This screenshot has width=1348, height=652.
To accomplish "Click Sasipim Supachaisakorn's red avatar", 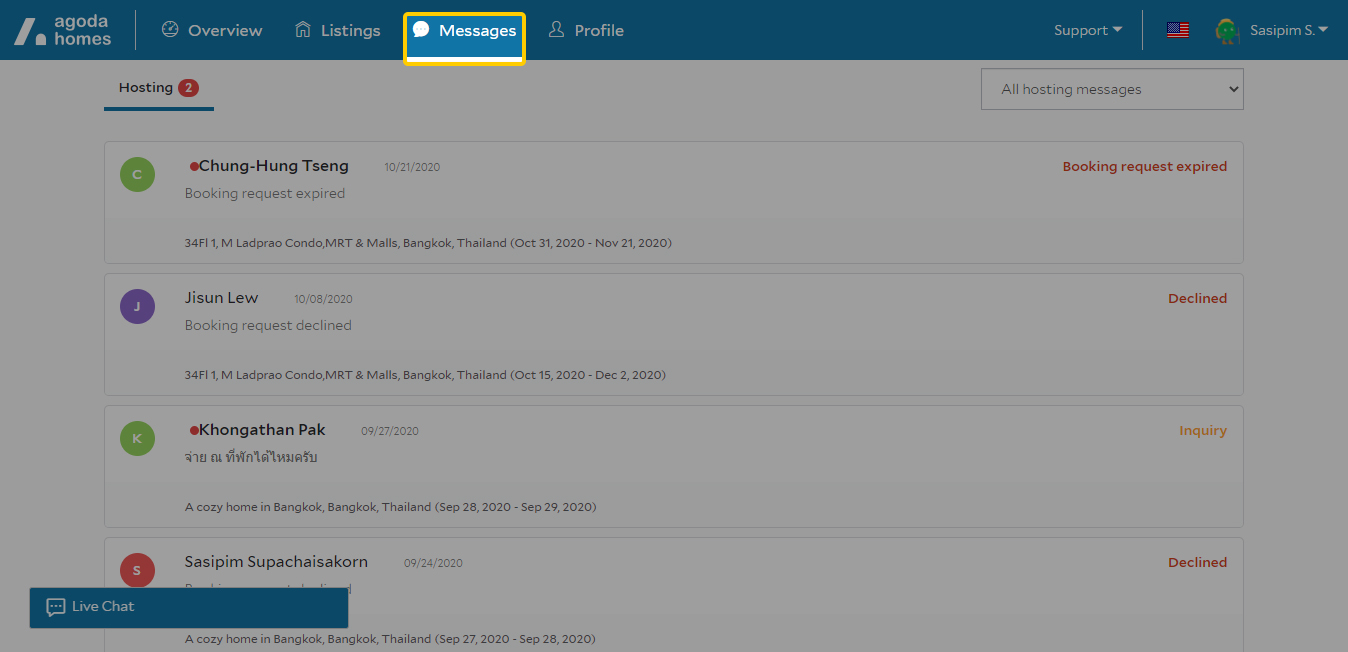I will coord(137,571).
